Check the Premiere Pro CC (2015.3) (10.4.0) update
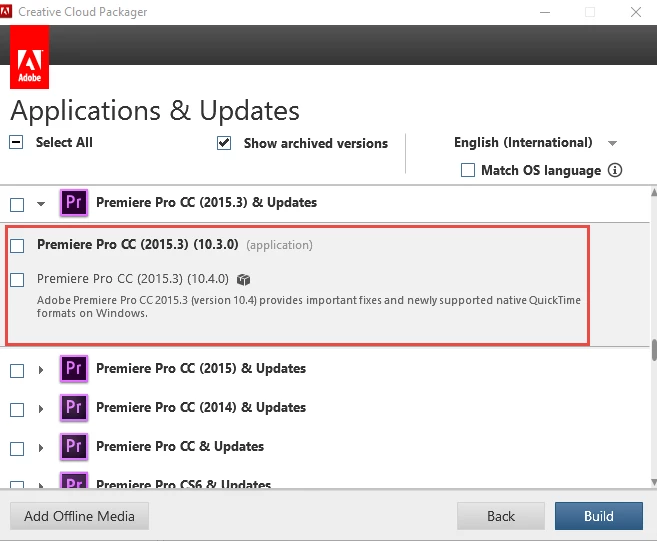657x541 pixels. 17,280
